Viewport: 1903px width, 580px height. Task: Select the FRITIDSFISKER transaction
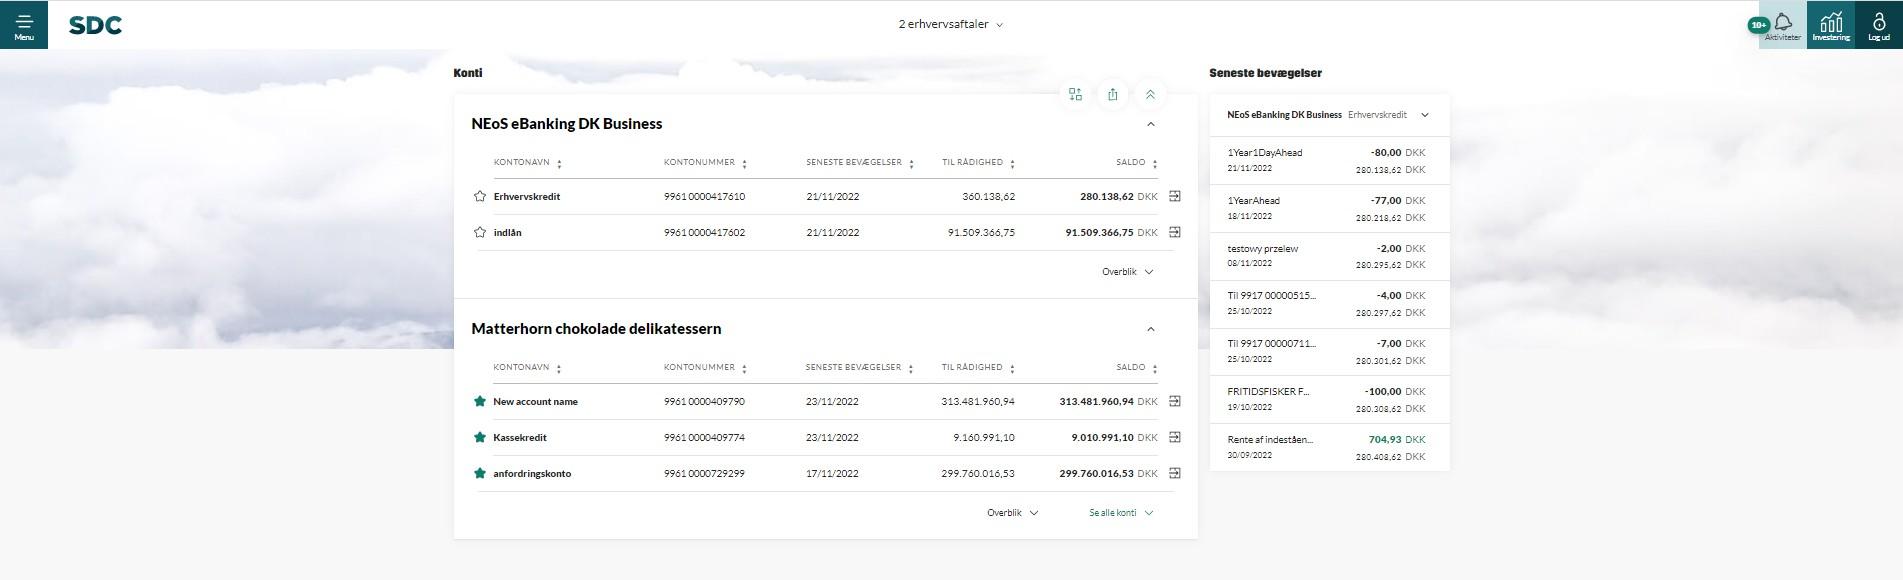1329,399
